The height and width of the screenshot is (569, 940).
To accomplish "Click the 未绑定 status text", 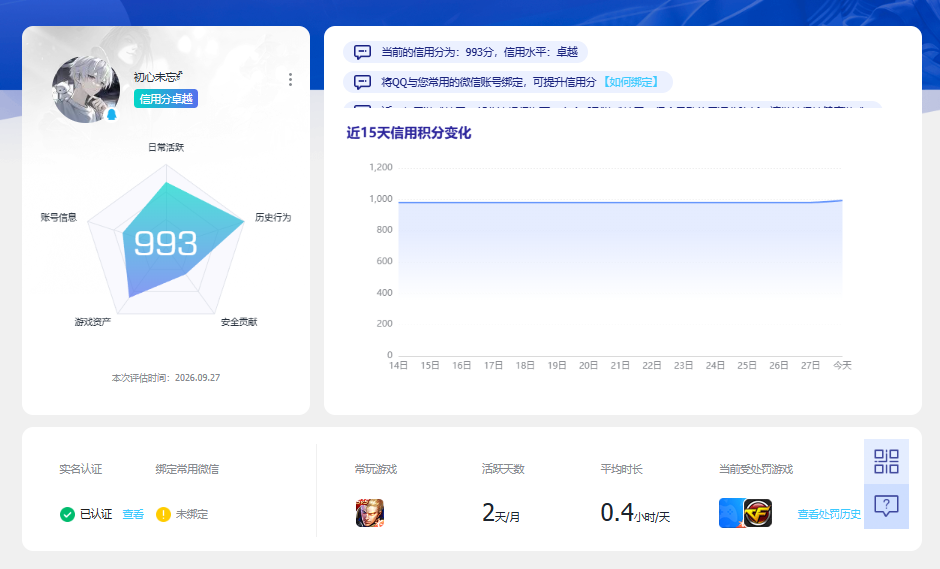I will [192, 514].
